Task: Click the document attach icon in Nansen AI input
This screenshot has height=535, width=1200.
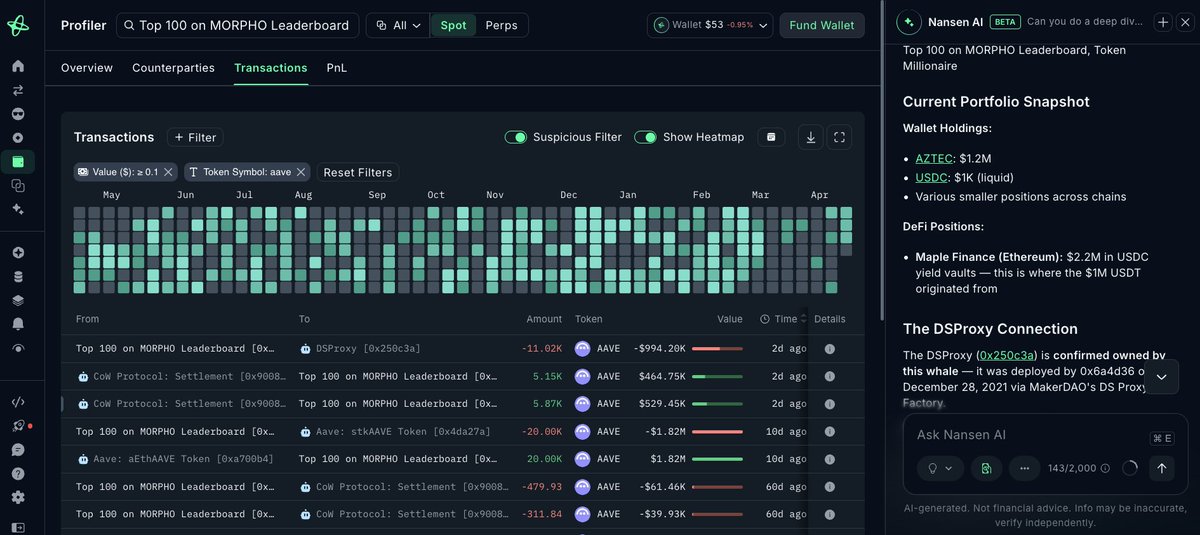Action: [x=986, y=468]
